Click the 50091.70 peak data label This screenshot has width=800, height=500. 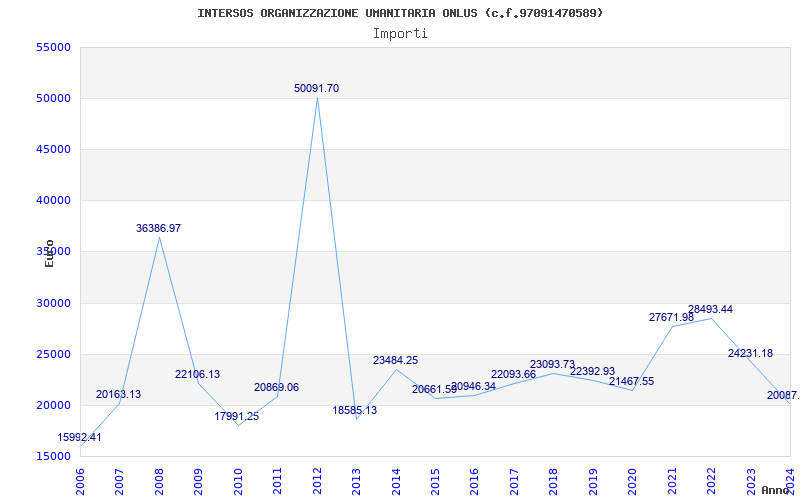coord(316,88)
